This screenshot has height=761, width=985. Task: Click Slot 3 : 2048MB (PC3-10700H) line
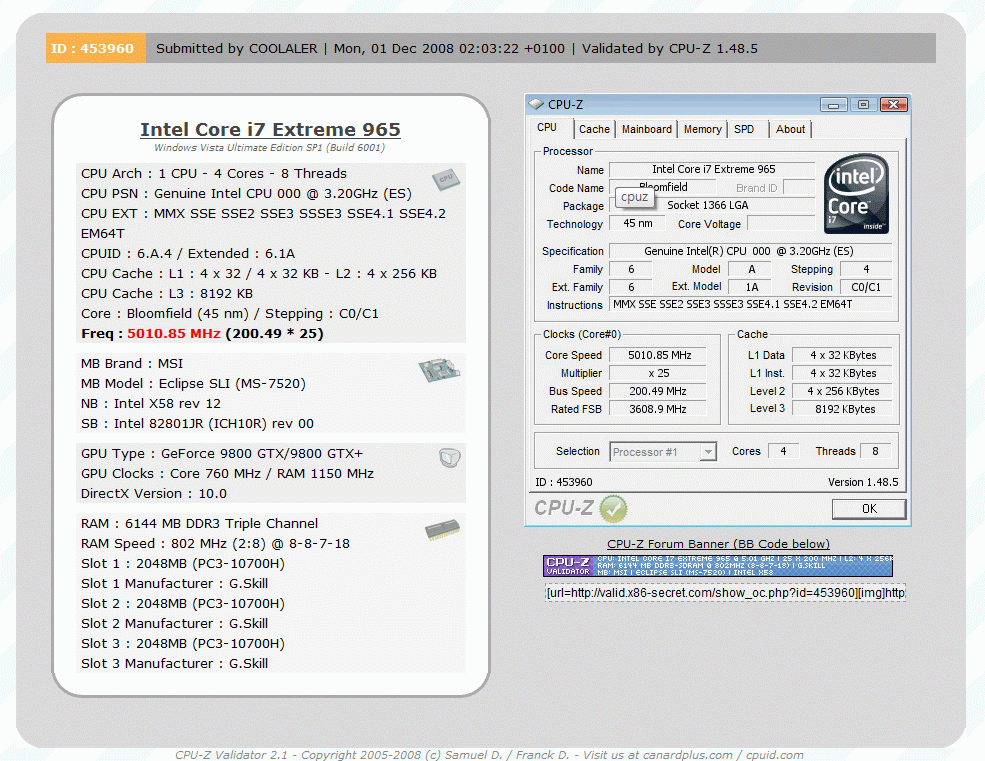(x=183, y=643)
